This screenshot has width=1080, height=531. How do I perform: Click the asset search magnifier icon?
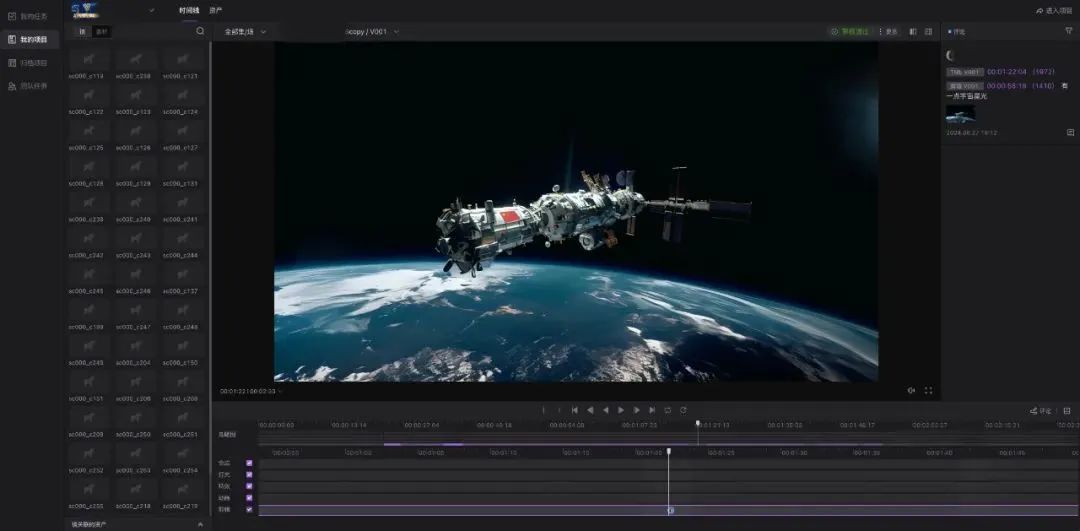[200, 31]
